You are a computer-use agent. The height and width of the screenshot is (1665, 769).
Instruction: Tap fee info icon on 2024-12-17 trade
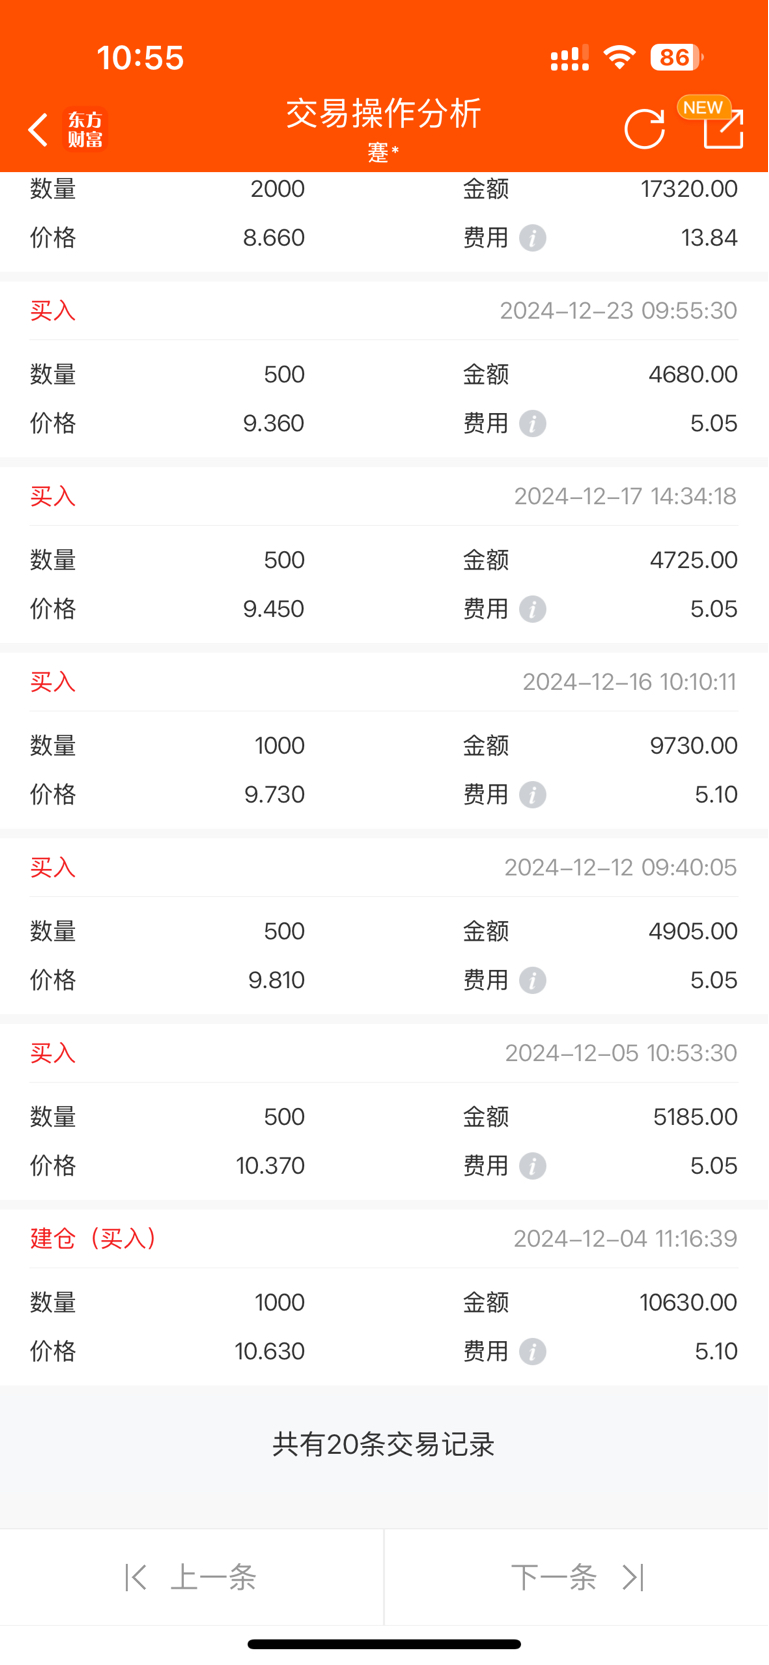533,609
